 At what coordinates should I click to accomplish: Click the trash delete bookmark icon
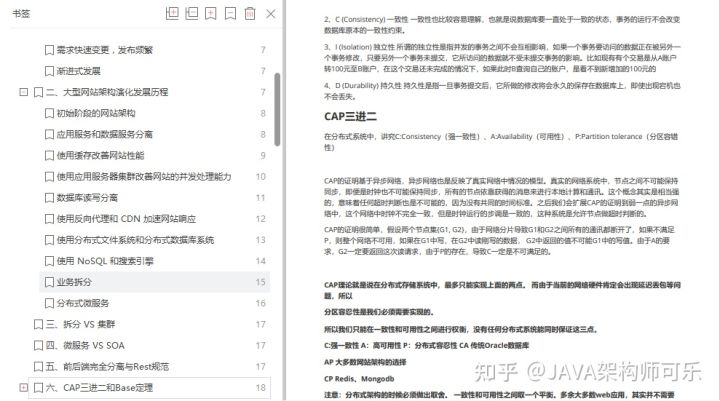coord(250,13)
